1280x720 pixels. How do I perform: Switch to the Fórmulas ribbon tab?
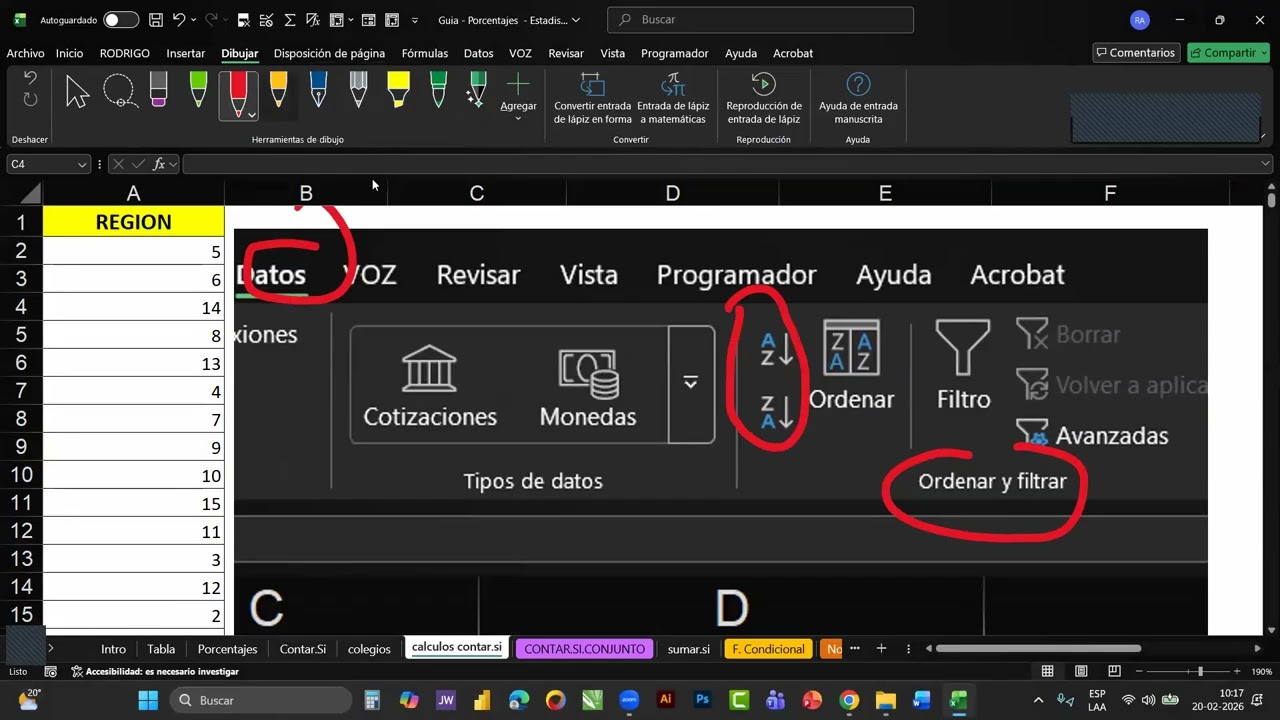[x=425, y=53]
